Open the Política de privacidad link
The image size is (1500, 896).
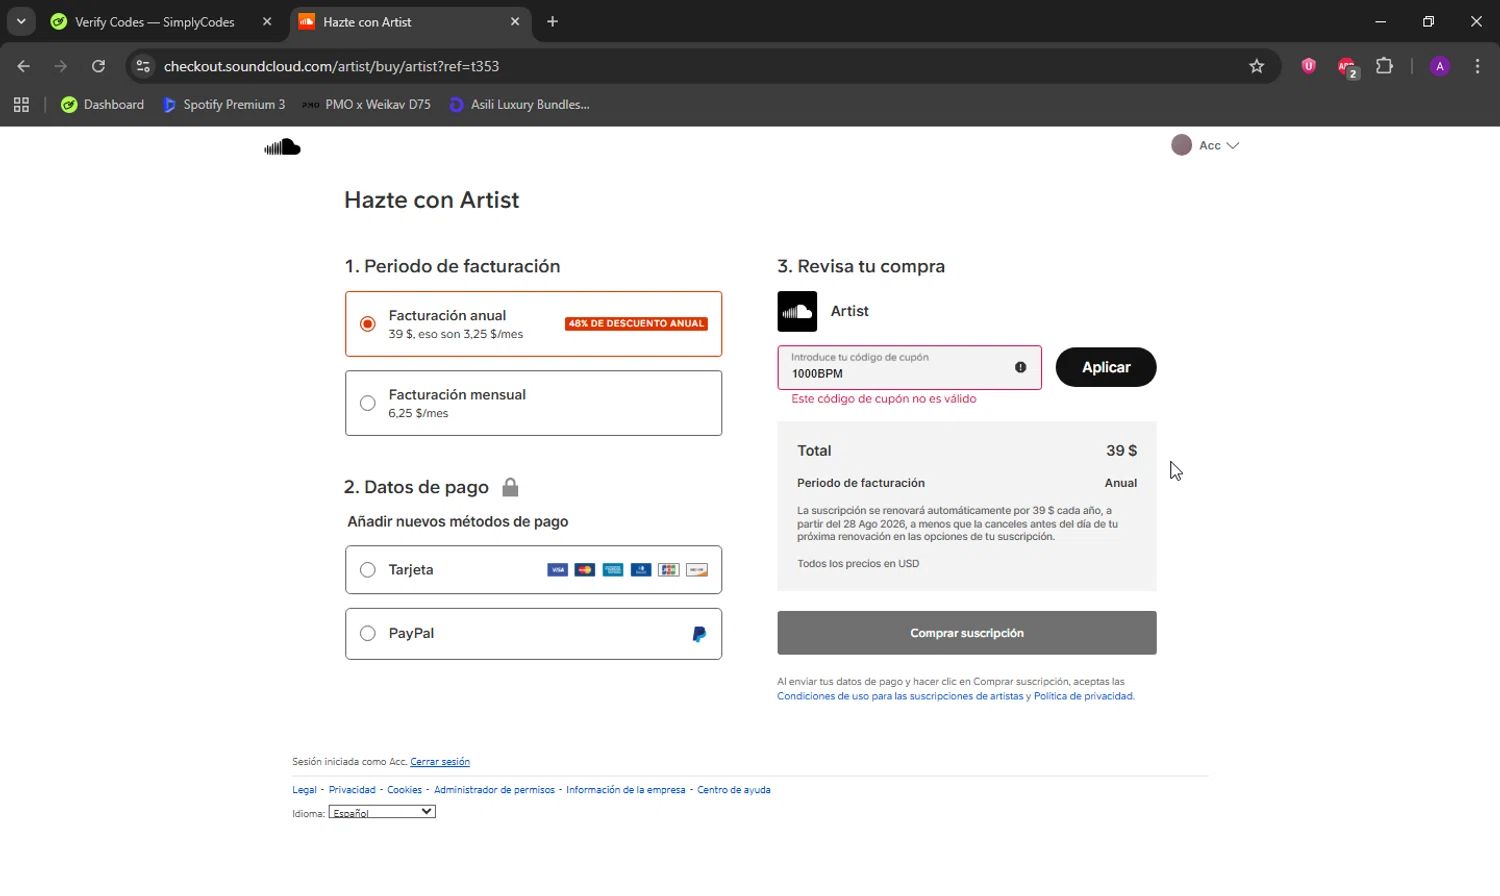click(1084, 696)
